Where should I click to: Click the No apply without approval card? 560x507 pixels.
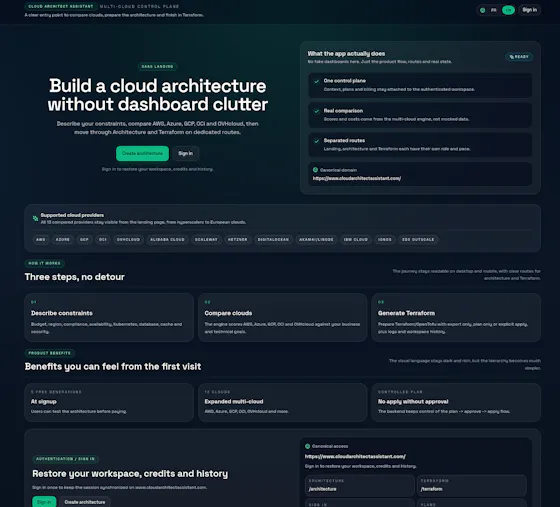(x=456, y=402)
